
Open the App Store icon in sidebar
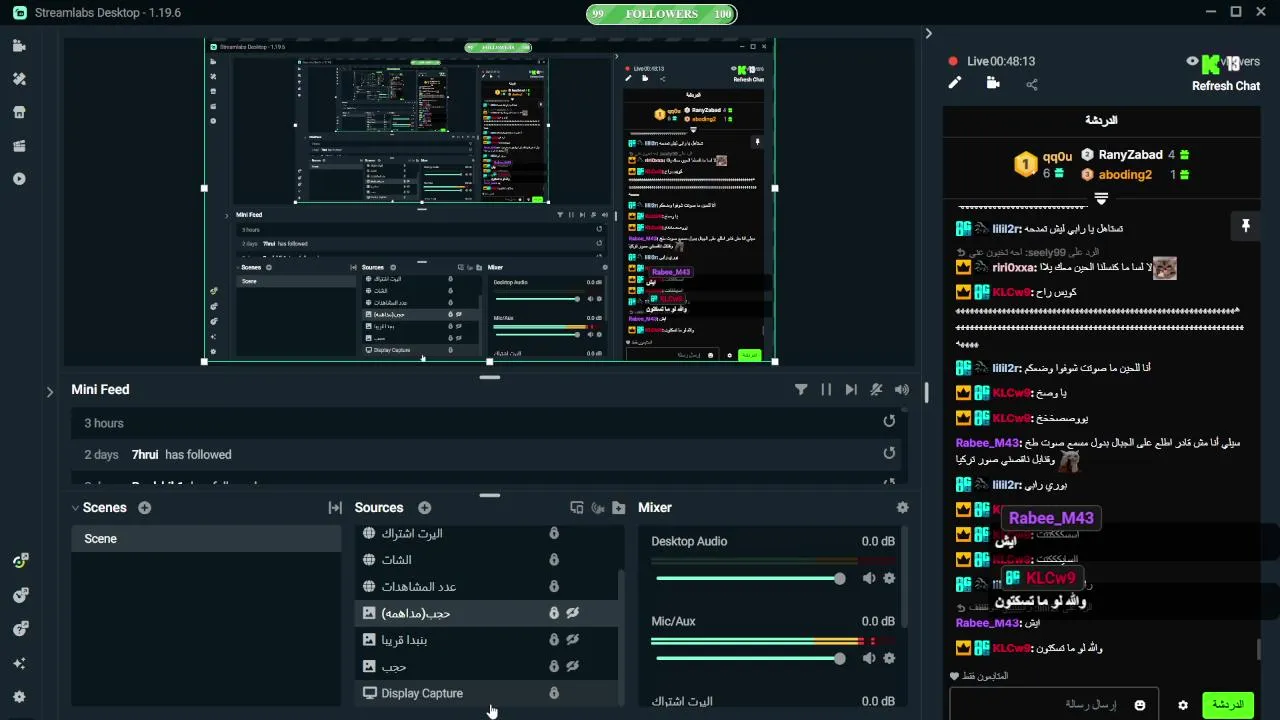[x=19, y=112]
